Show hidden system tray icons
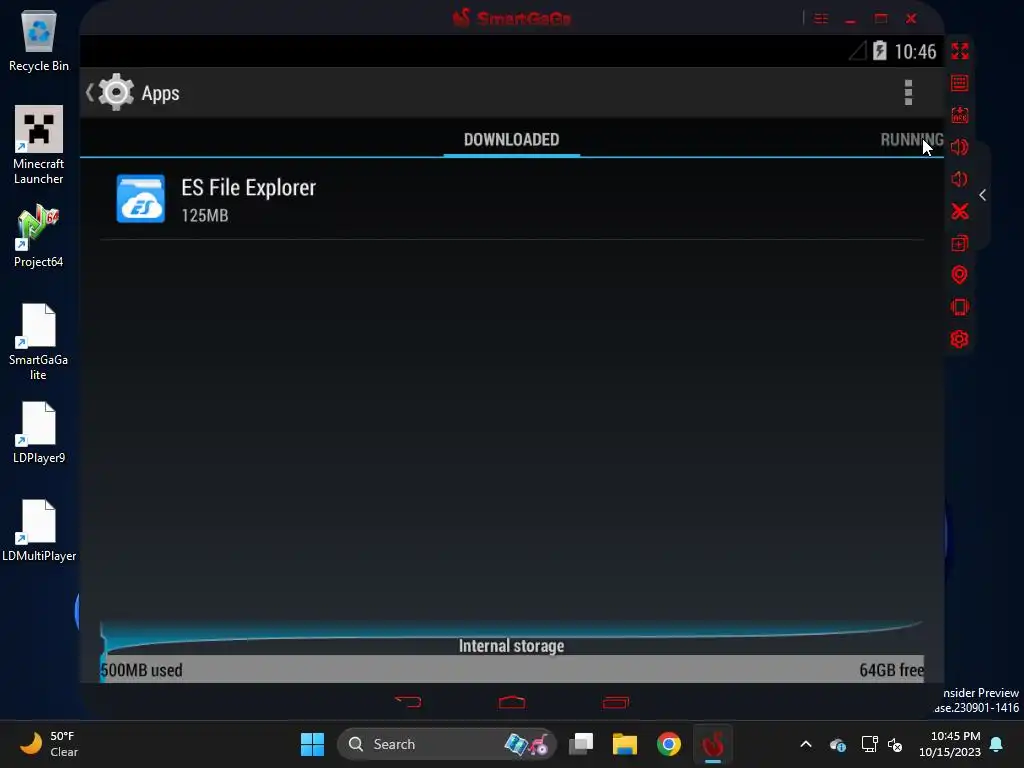Image resolution: width=1024 pixels, height=768 pixels. click(x=806, y=744)
